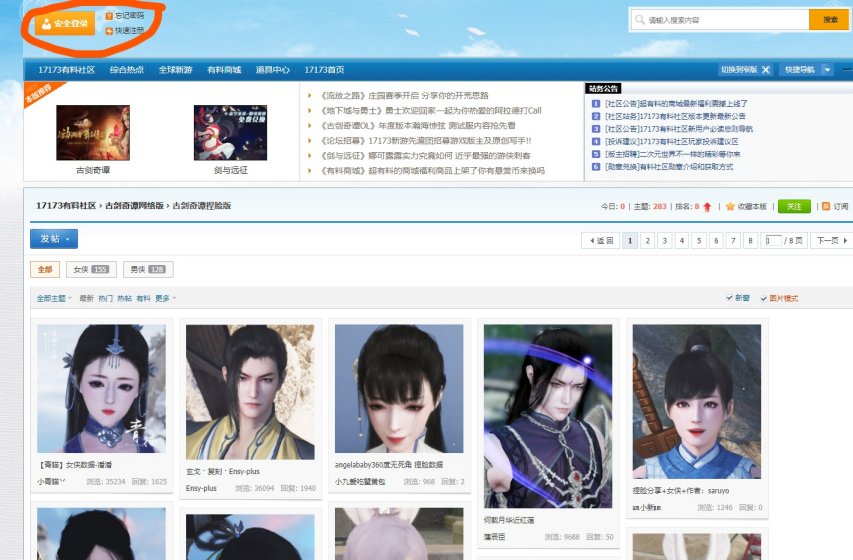
Task: Open the angelababy360度无死角 post thumbnail
Action: pos(399,389)
